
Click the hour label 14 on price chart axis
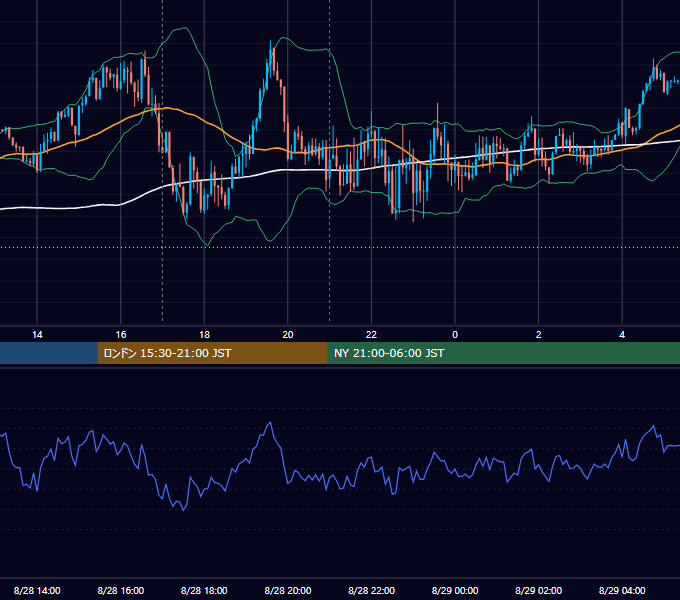coord(37,335)
